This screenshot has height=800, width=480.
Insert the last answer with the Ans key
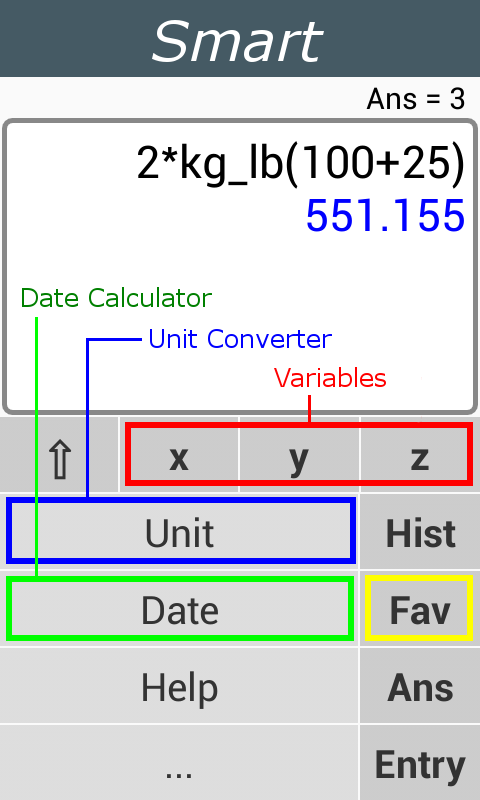tap(420, 686)
